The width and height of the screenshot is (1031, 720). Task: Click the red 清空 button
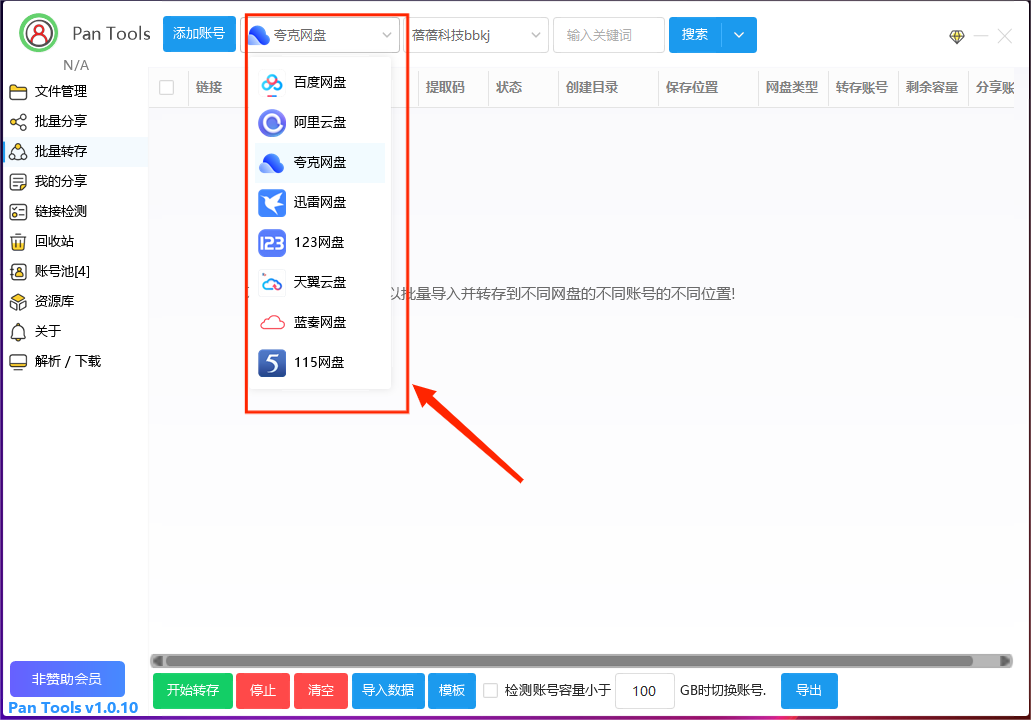point(321,691)
